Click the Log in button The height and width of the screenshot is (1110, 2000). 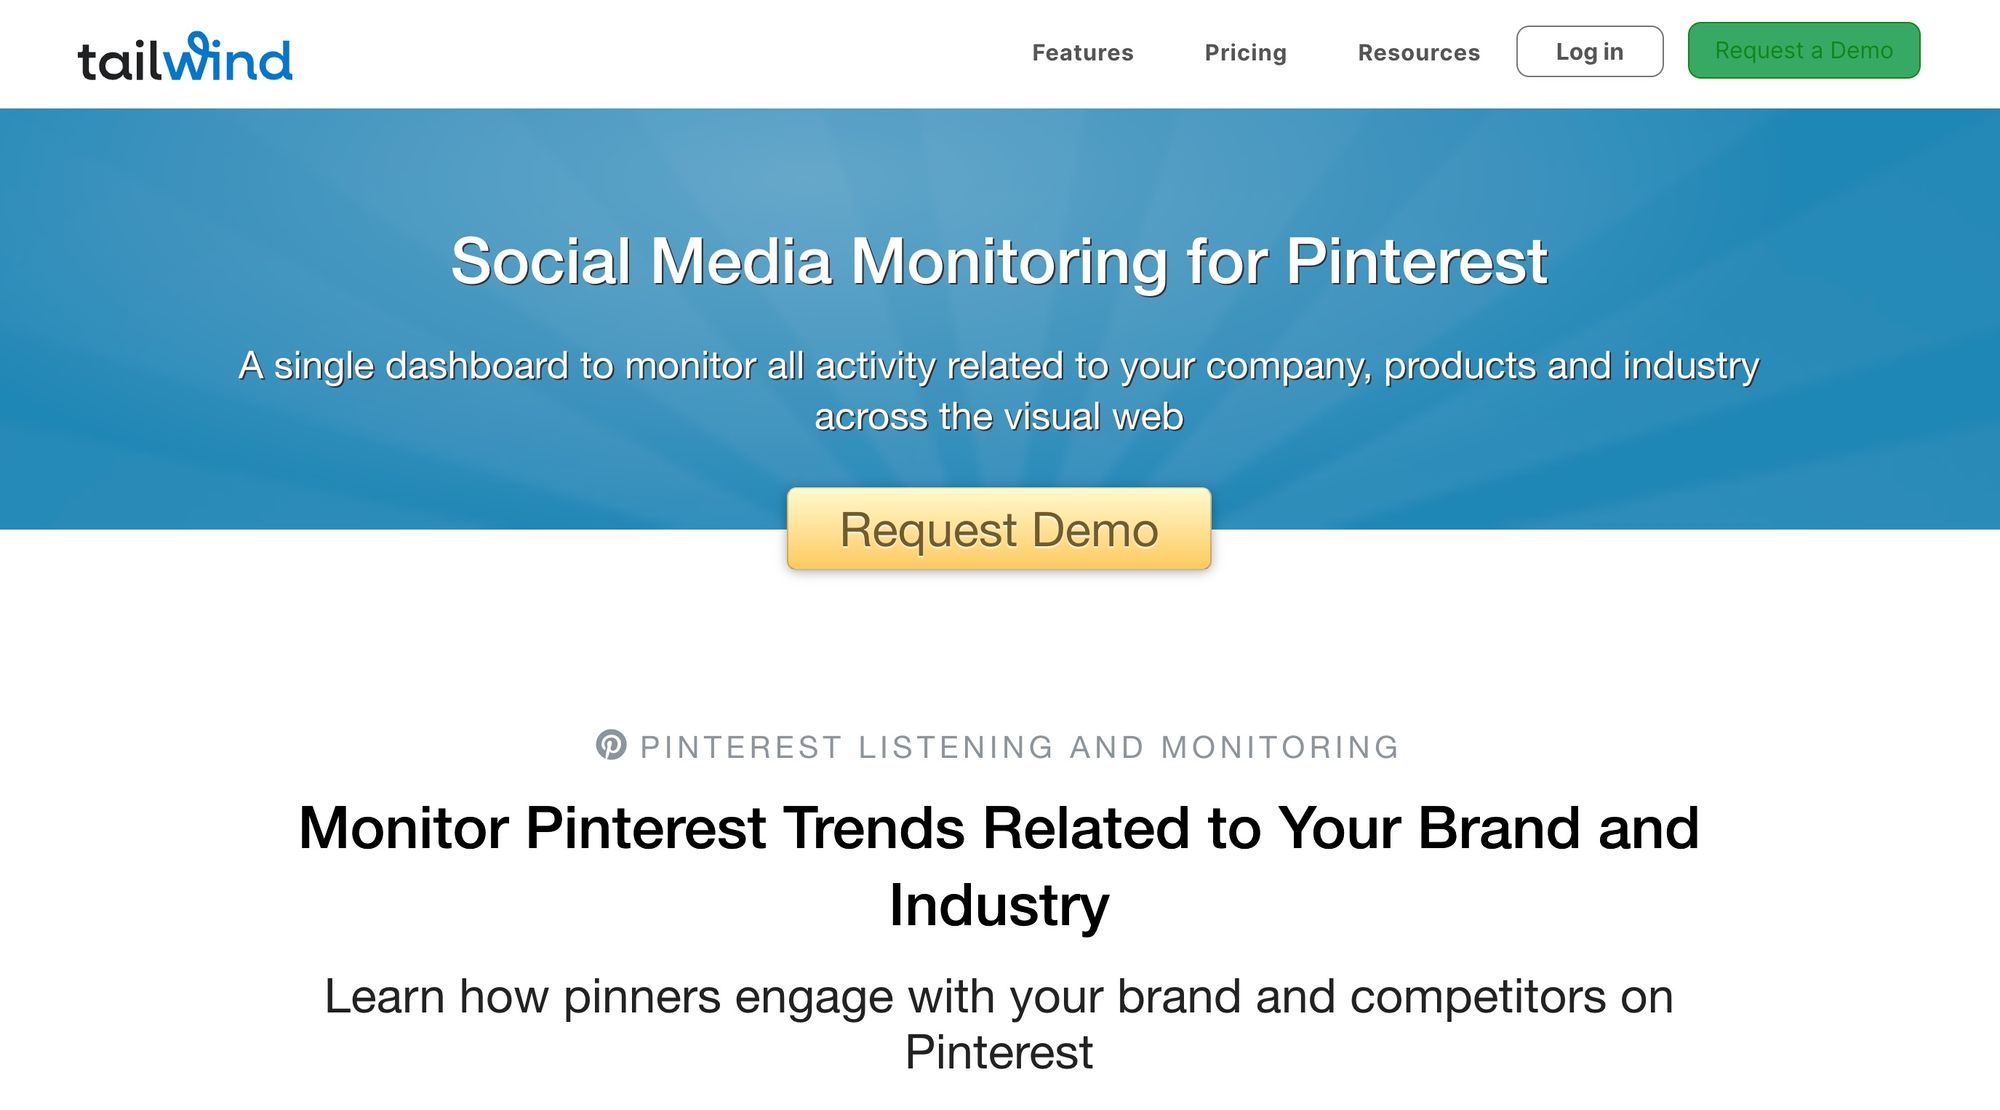tap(1589, 51)
